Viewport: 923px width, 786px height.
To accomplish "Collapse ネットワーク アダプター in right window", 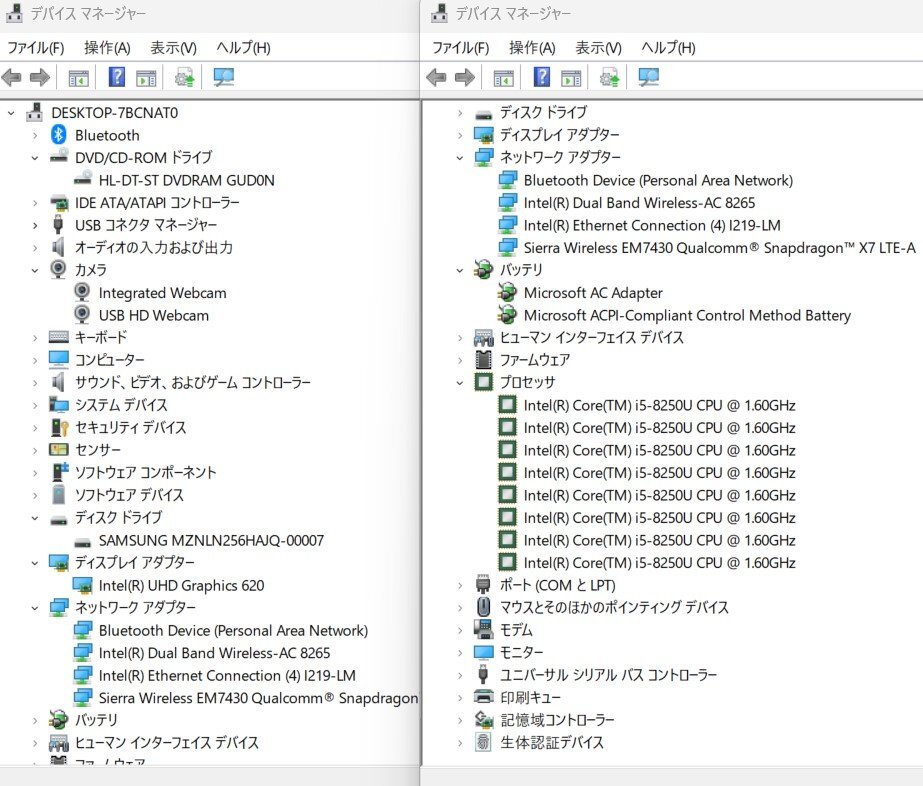I will [x=460, y=158].
